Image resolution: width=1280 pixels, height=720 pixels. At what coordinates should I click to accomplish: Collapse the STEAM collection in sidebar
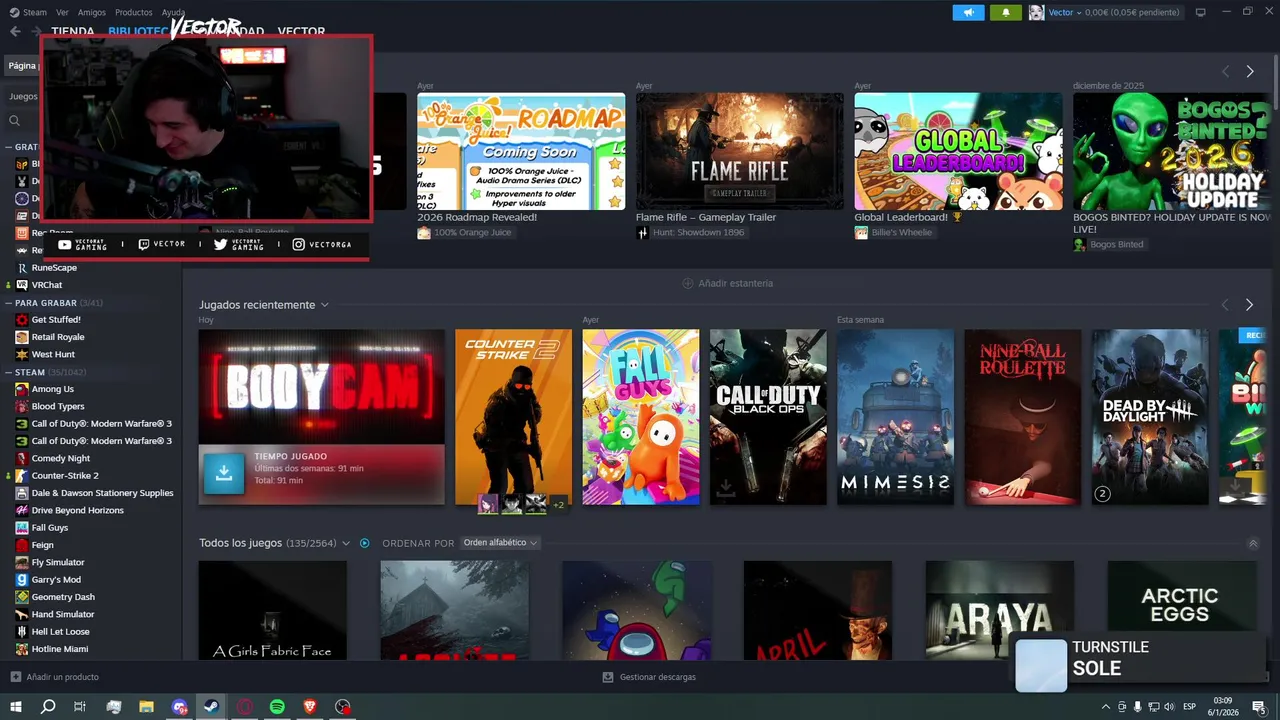[x=8, y=372]
